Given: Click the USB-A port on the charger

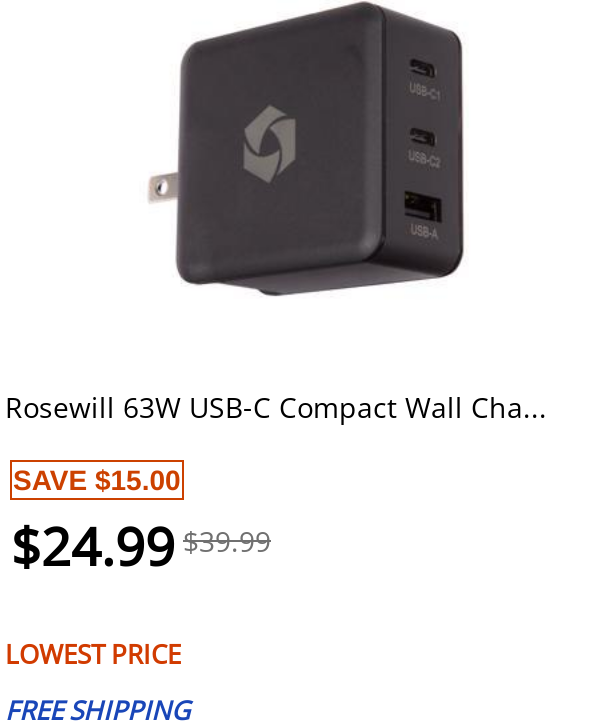Looking at the screenshot, I should 422,207.
